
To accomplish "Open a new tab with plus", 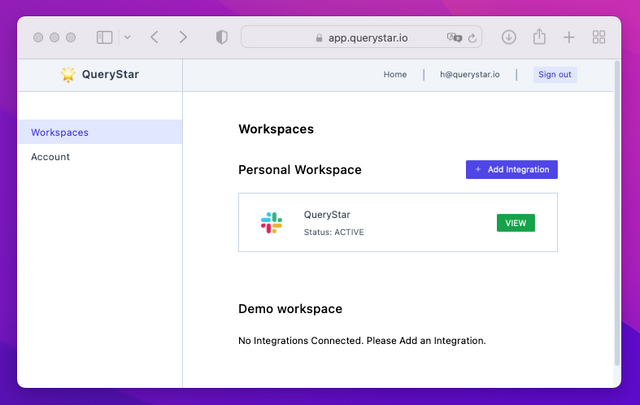I will [x=569, y=37].
